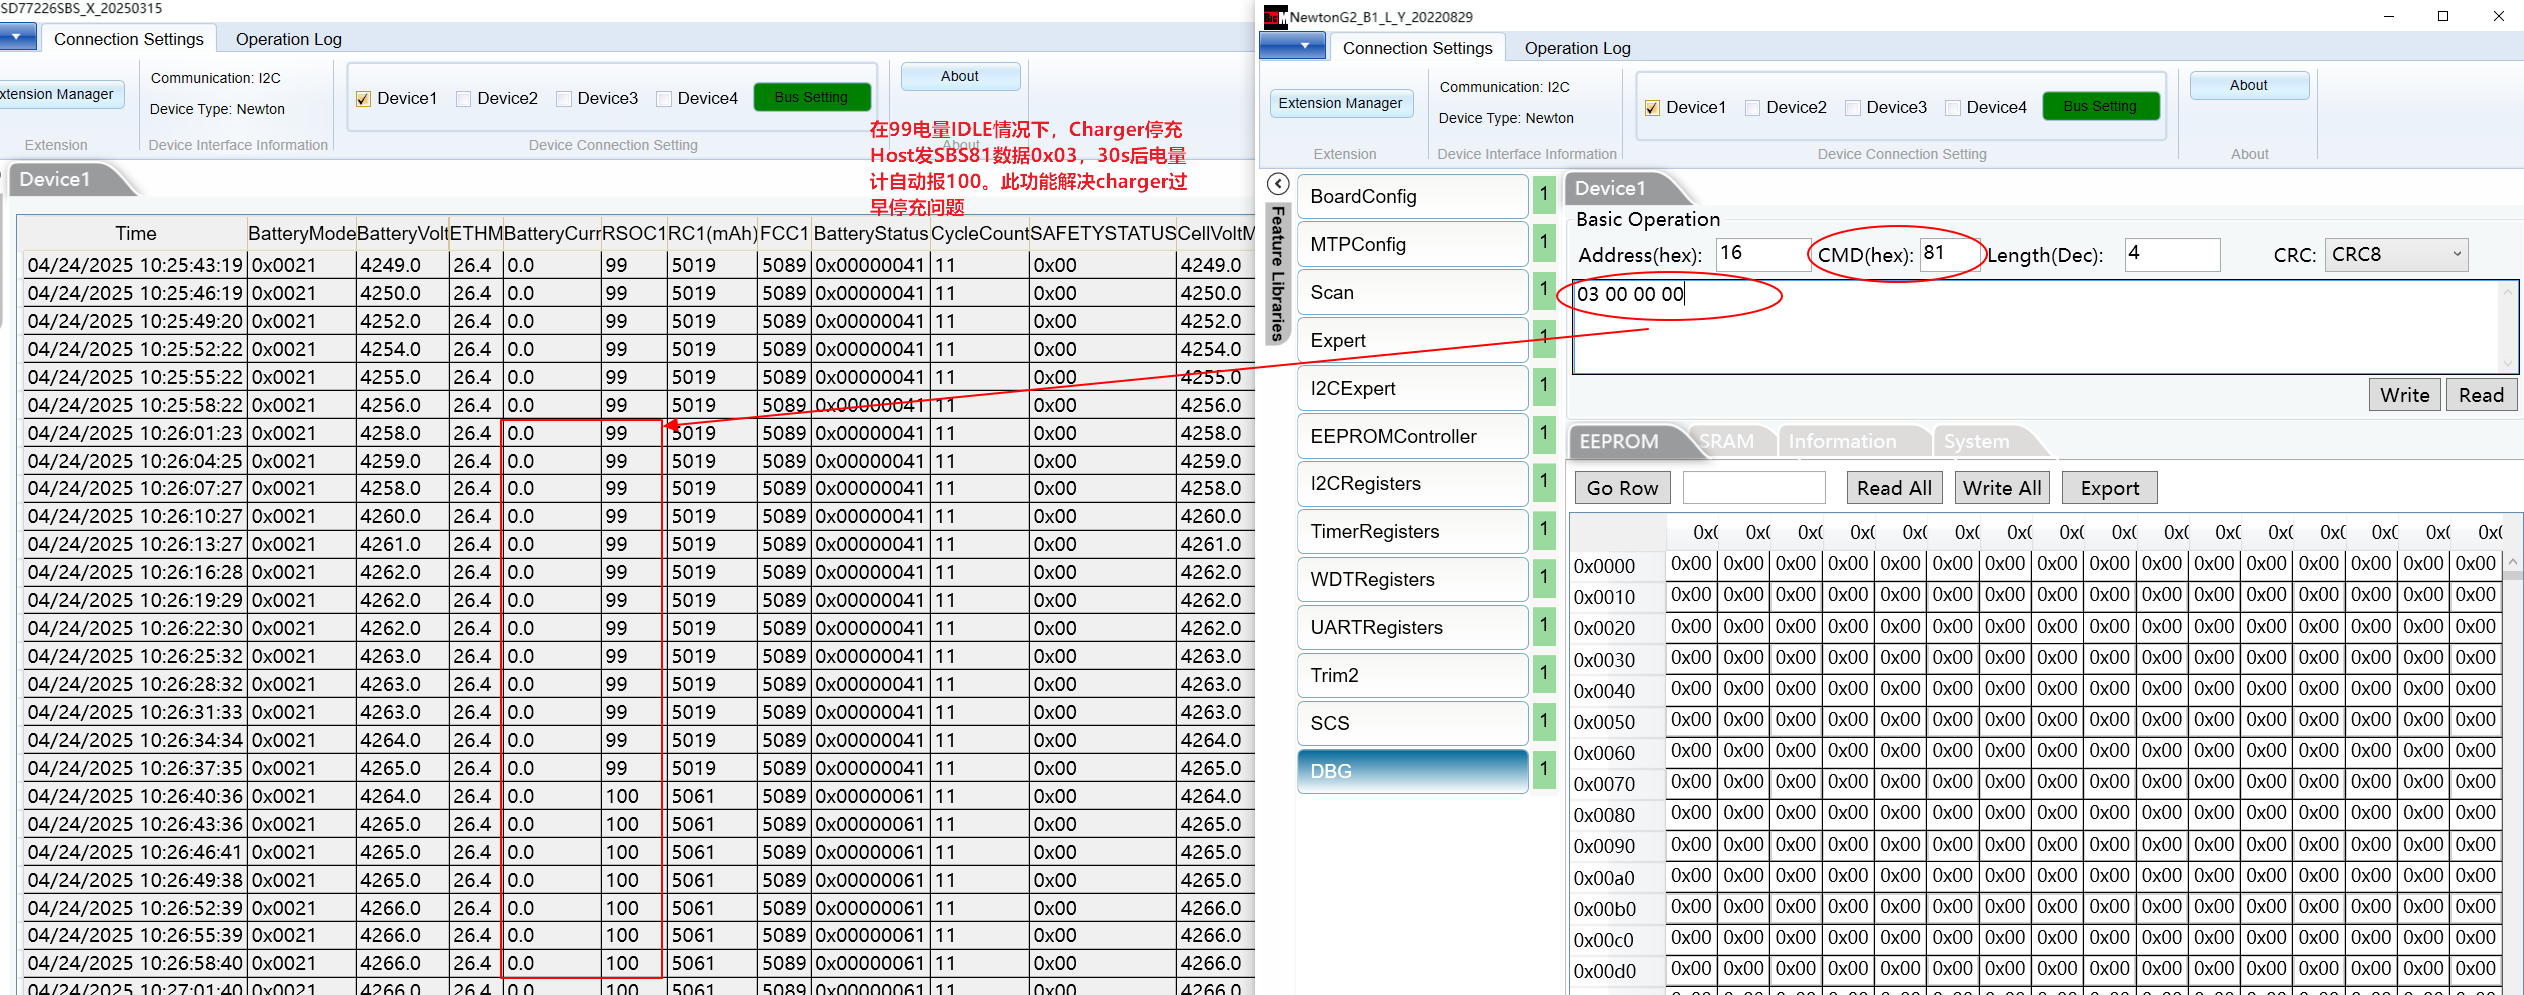The image size is (2524, 995).
Task: Open BoardConfig feature library
Action: [x=1413, y=197]
